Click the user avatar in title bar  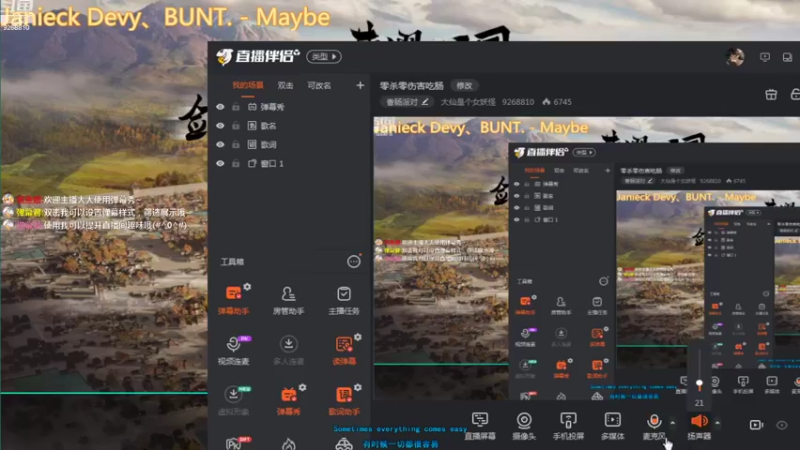coord(735,57)
